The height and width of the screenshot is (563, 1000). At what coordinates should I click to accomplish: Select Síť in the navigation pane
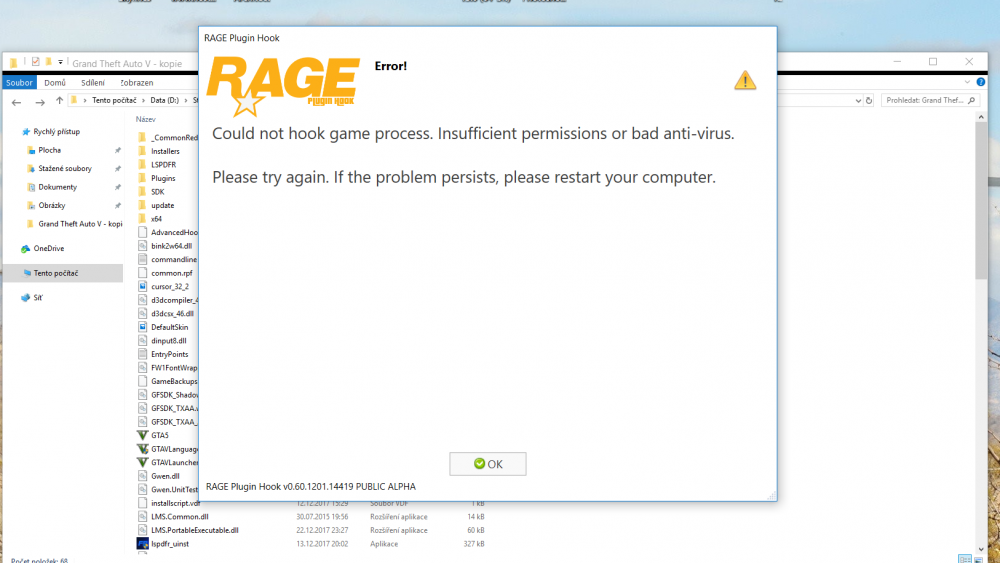point(38,297)
